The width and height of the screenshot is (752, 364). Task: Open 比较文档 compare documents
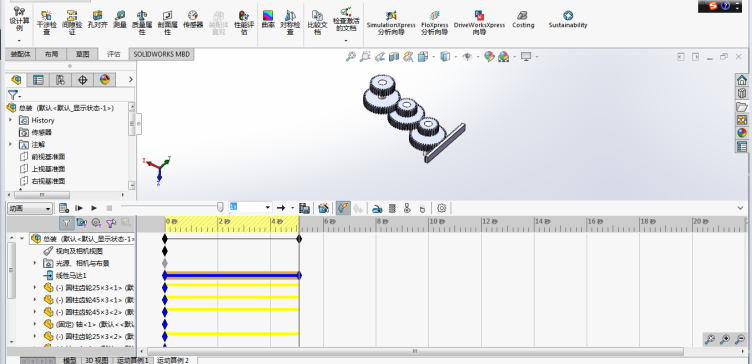317,22
